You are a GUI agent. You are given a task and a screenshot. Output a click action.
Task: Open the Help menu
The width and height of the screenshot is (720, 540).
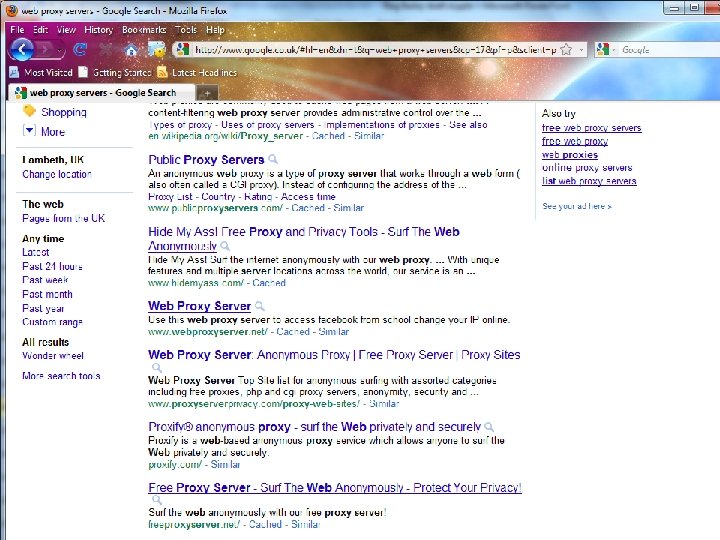[215, 30]
